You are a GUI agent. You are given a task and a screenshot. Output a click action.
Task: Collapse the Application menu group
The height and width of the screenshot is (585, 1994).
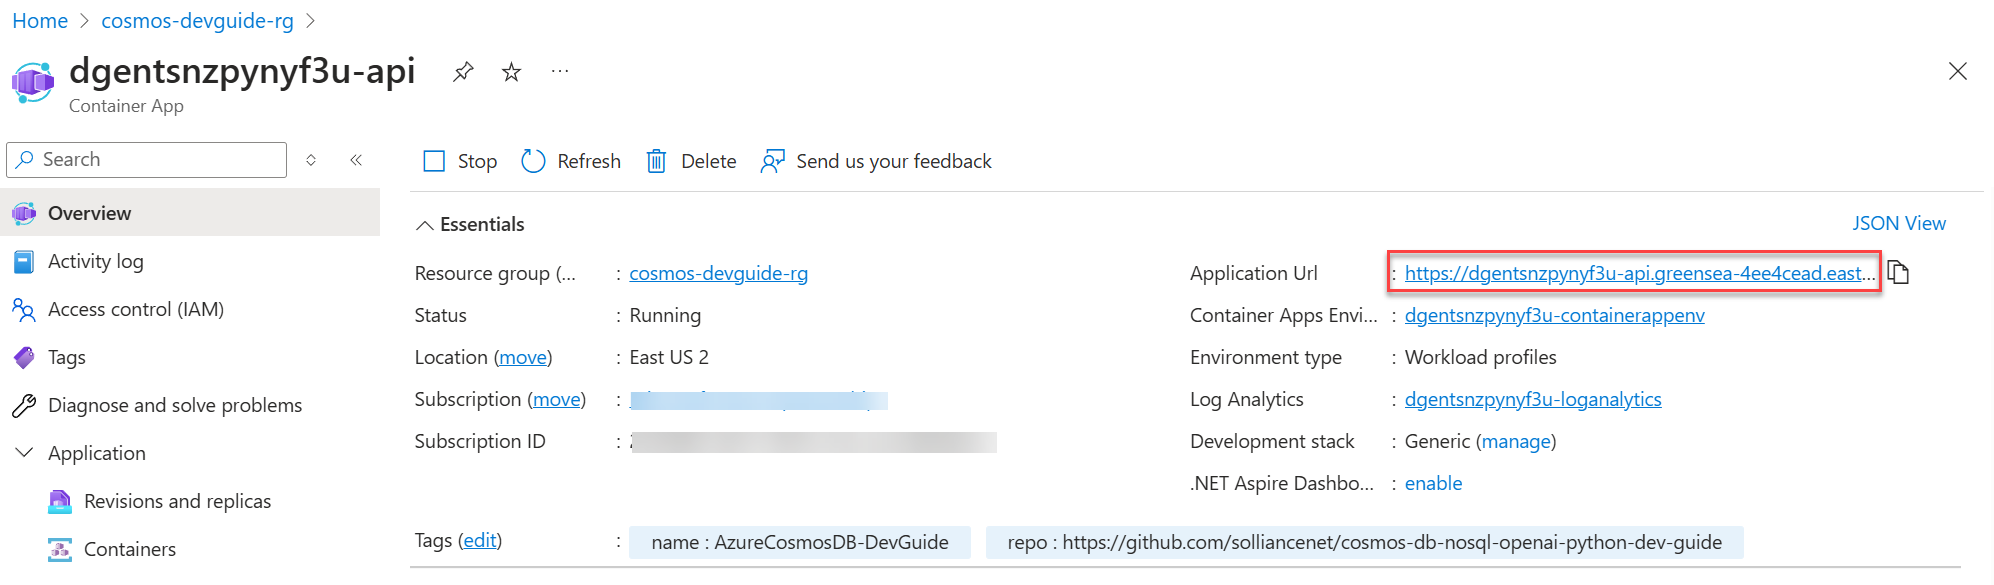click(x=24, y=453)
